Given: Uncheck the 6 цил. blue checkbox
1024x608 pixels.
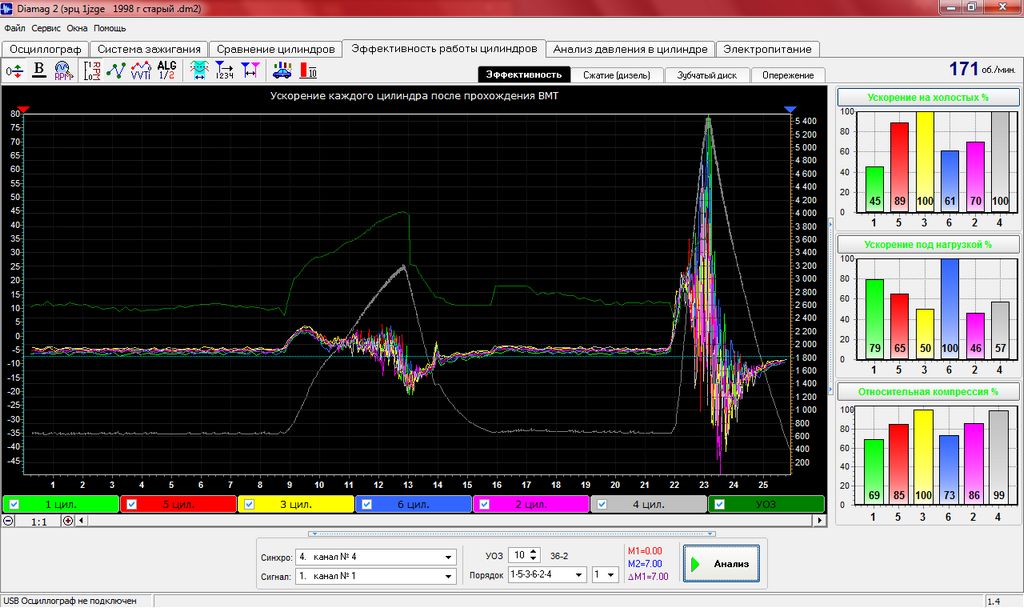Looking at the screenshot, I should pos(367,505).
